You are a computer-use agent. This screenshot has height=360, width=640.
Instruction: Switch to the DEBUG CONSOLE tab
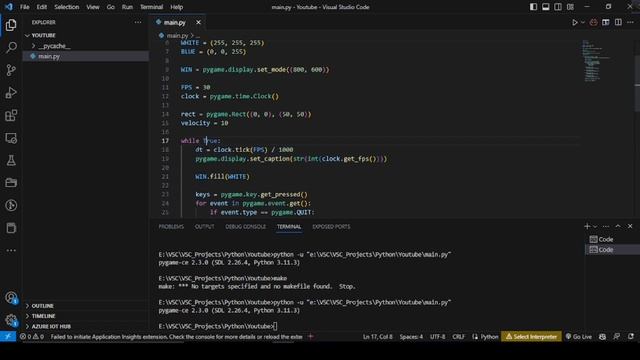pyautogui.click(x=246, y=227)
